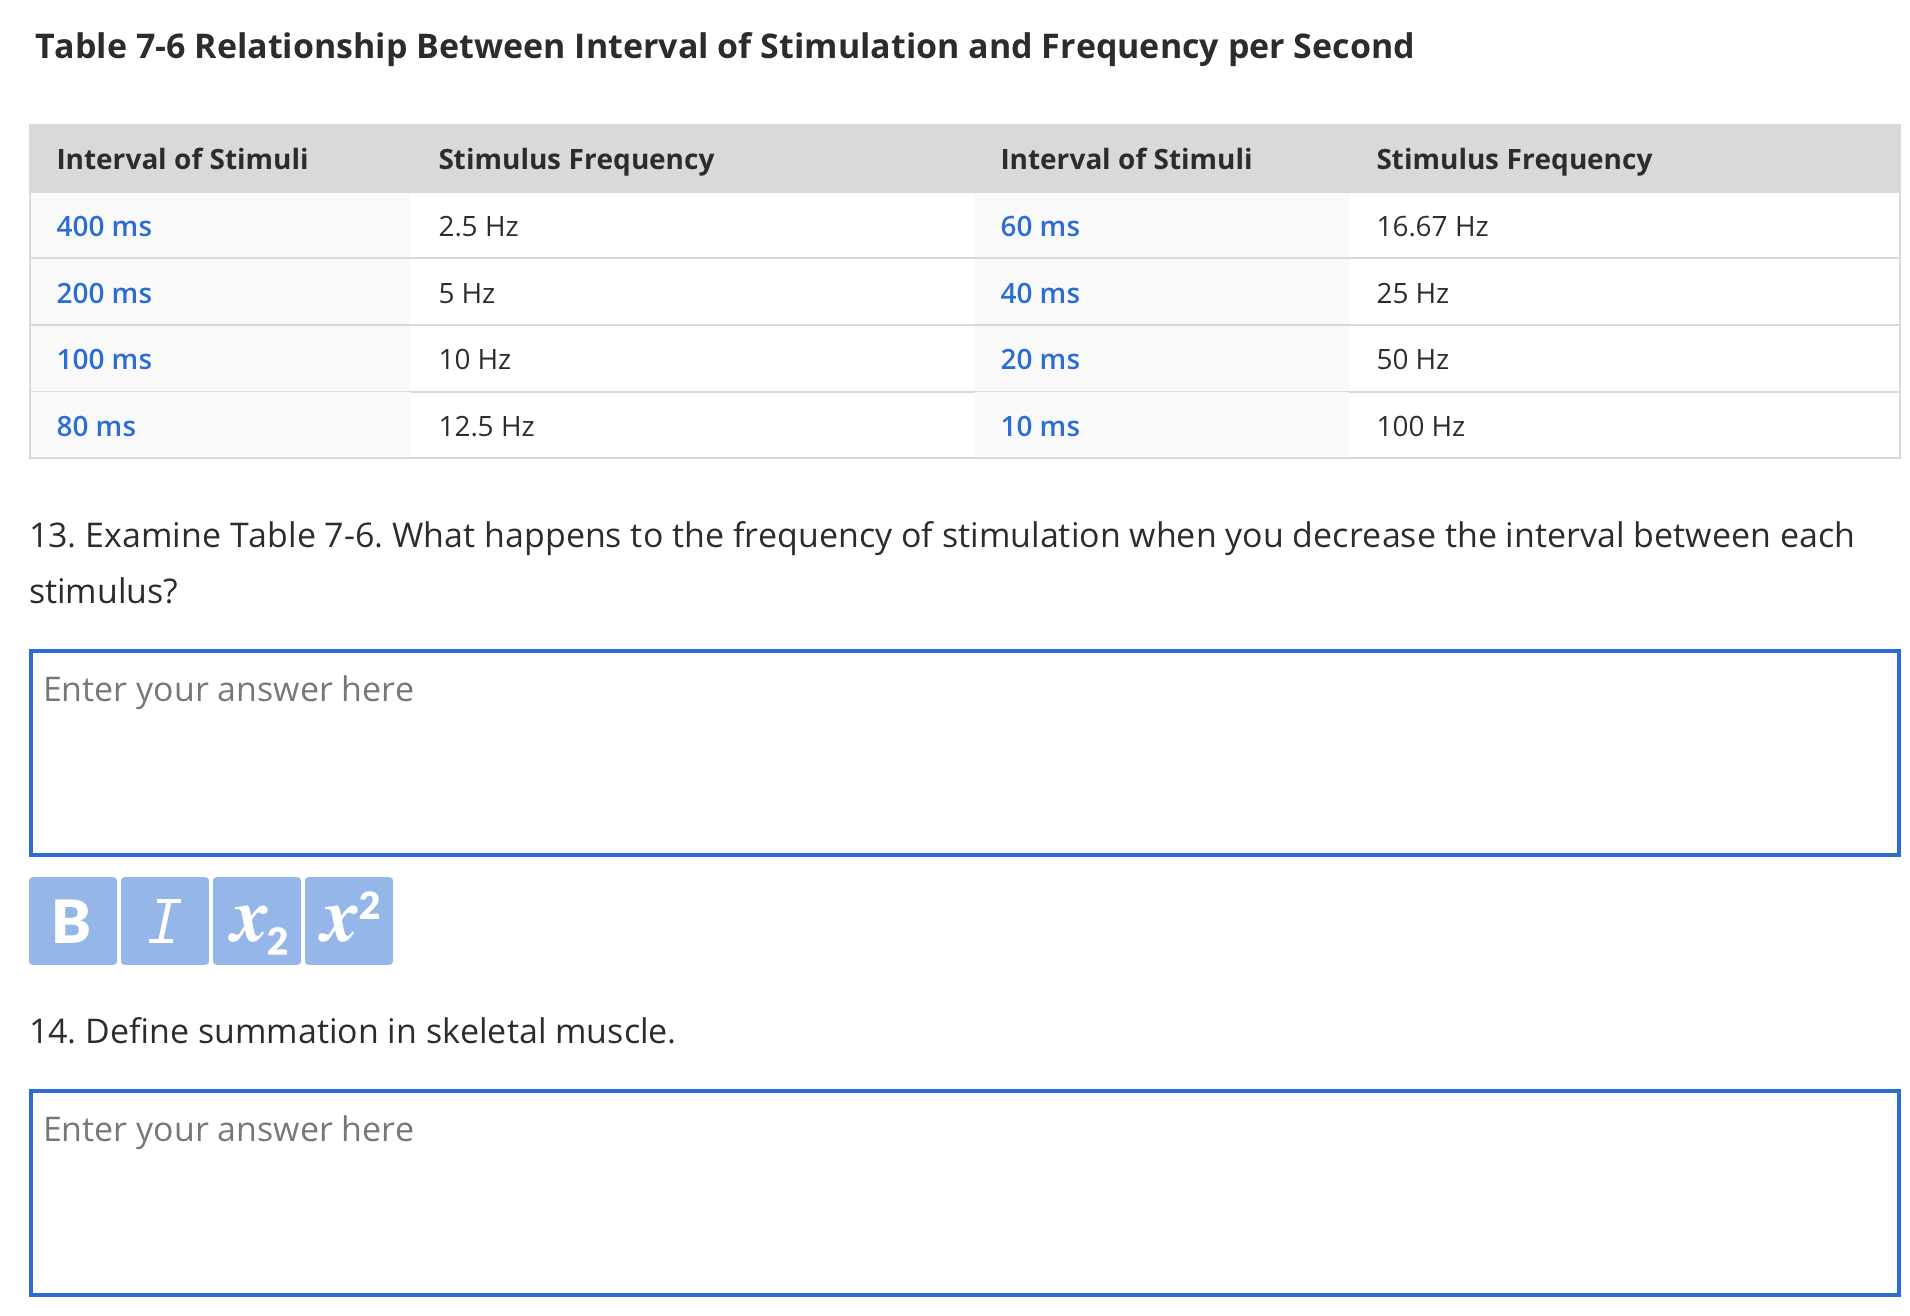Open the 60 ms interval link
Viewport: 1910px width, 1316px height.
[x=1040, y=226]
